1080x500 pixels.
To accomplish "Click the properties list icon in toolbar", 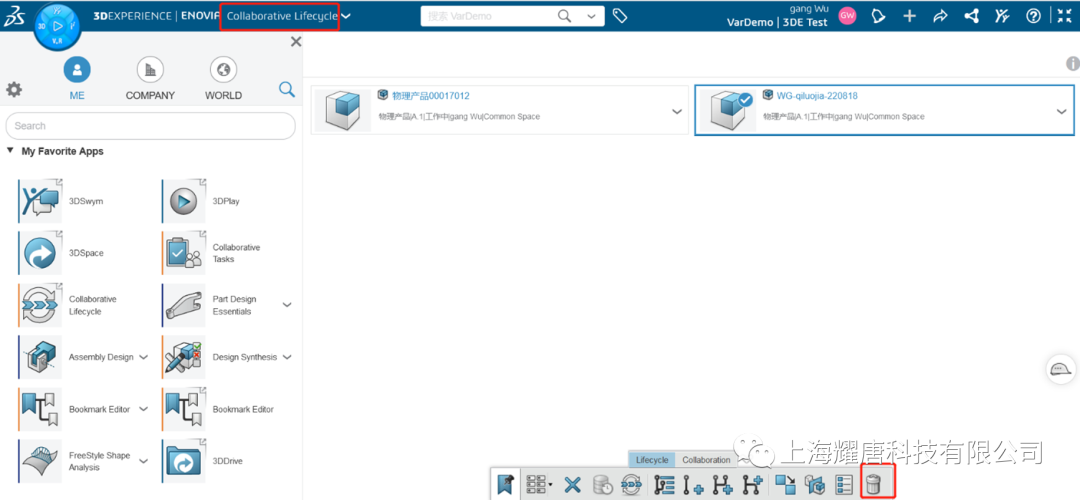I will click(x=844, y=484).
